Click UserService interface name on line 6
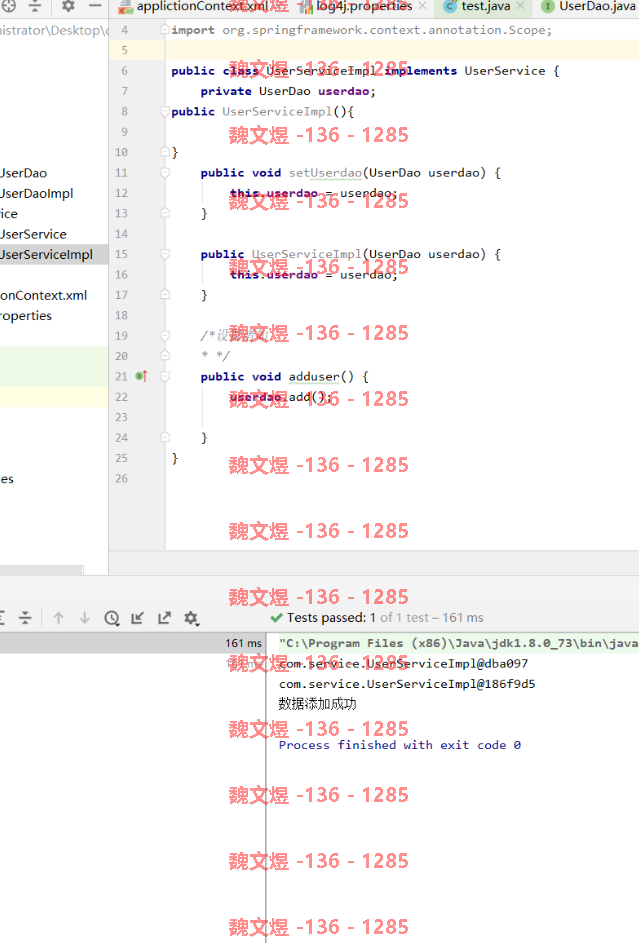Image resolution: width=639 pixels, height=943 pixels. click(x=505, y=70)
